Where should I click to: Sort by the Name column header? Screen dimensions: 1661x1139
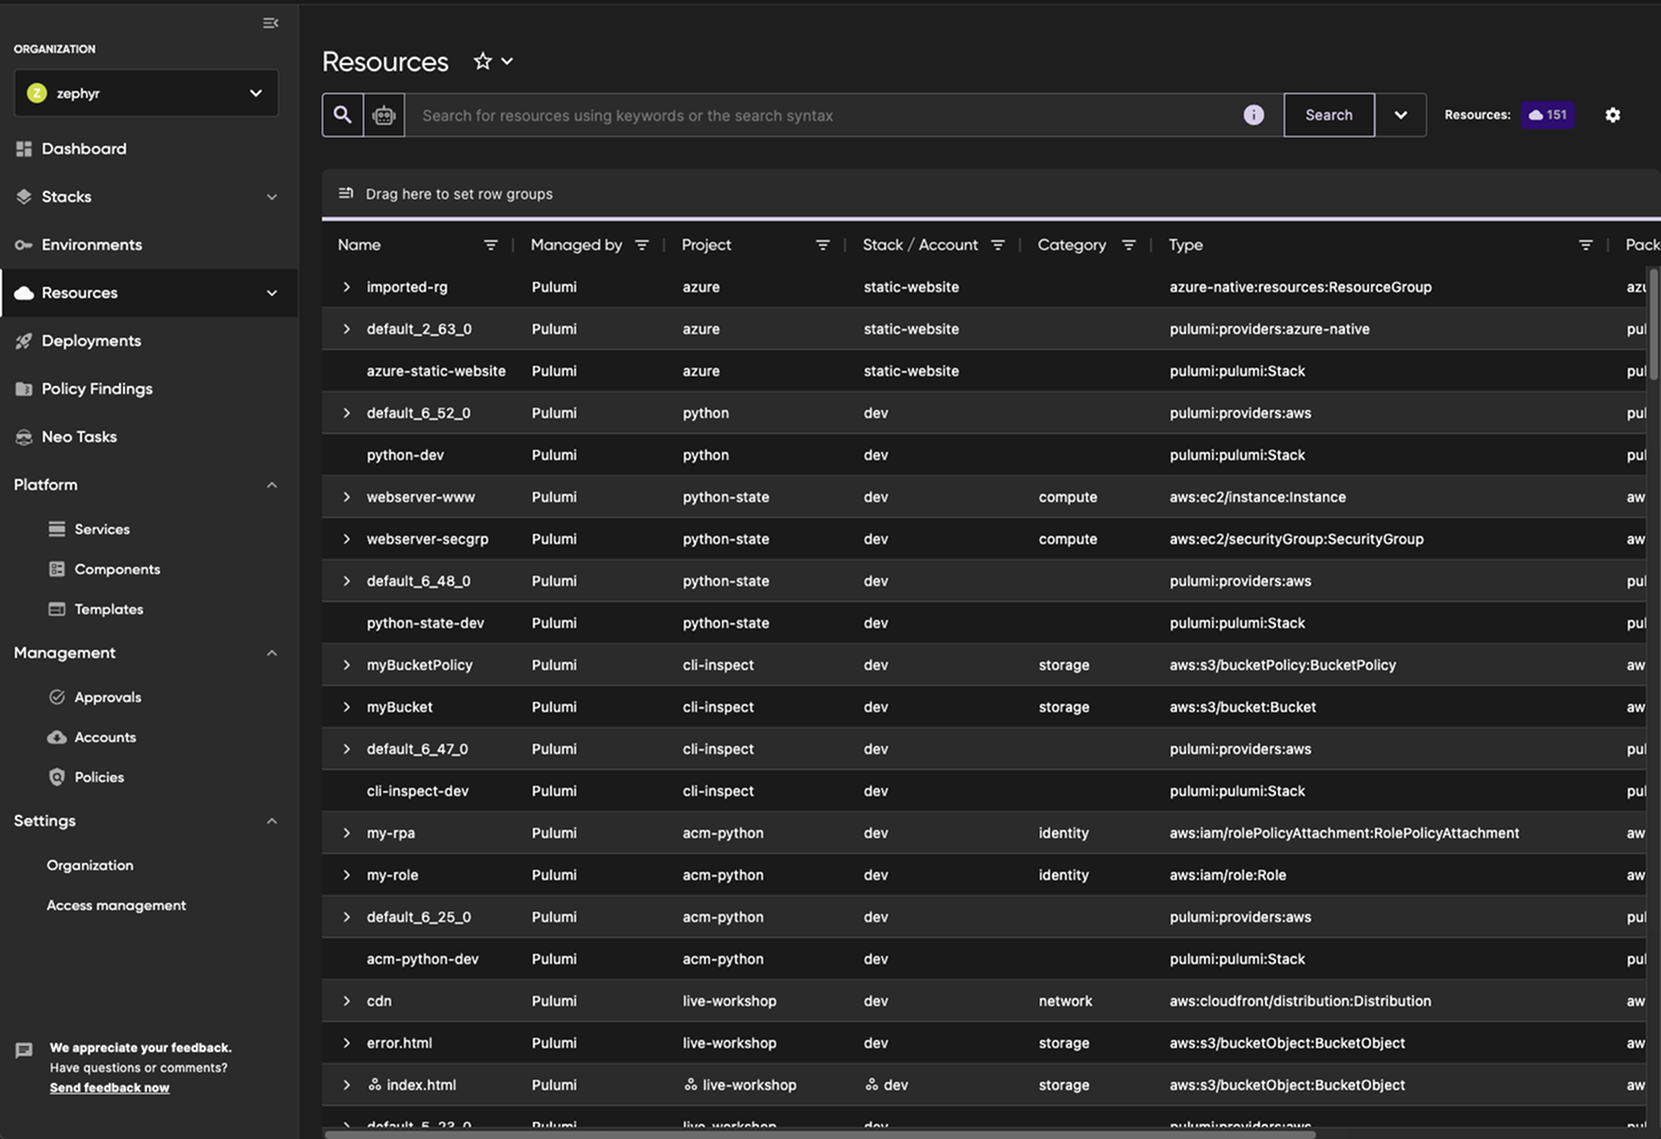click(x=359, y=245)
